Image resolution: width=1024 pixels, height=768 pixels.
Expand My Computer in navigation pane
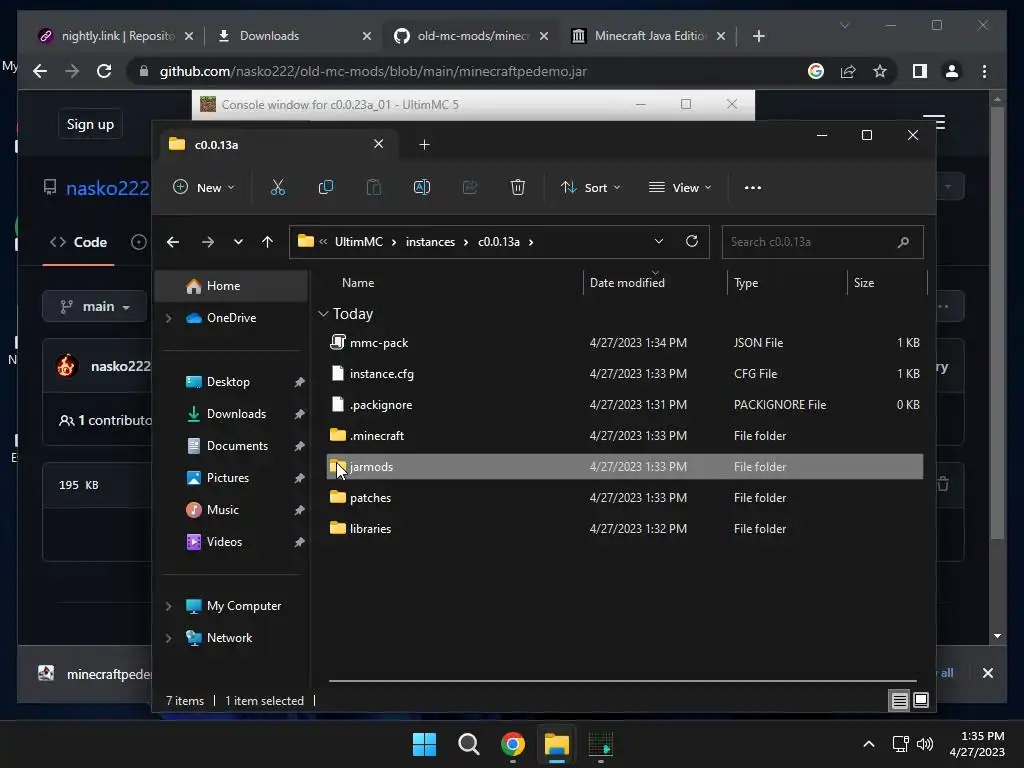(x=168, y=606)
